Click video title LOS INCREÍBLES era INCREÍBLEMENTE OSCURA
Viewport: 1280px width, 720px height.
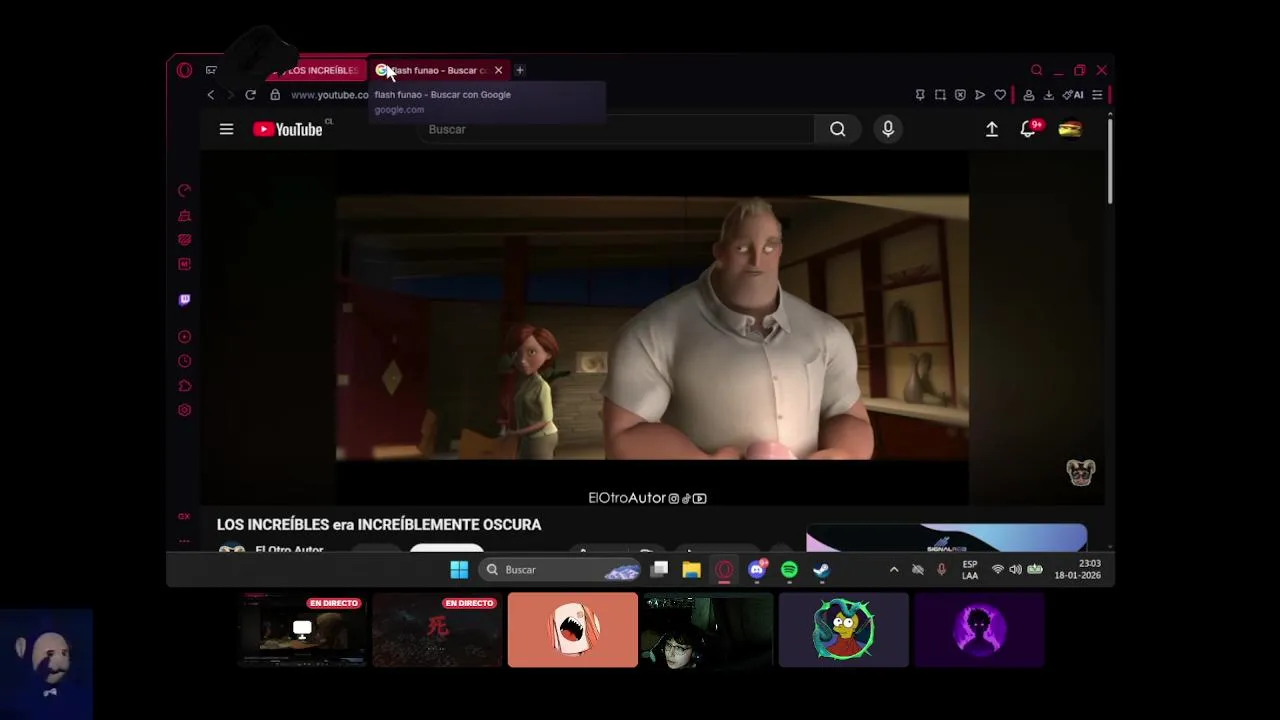[379, 524]
